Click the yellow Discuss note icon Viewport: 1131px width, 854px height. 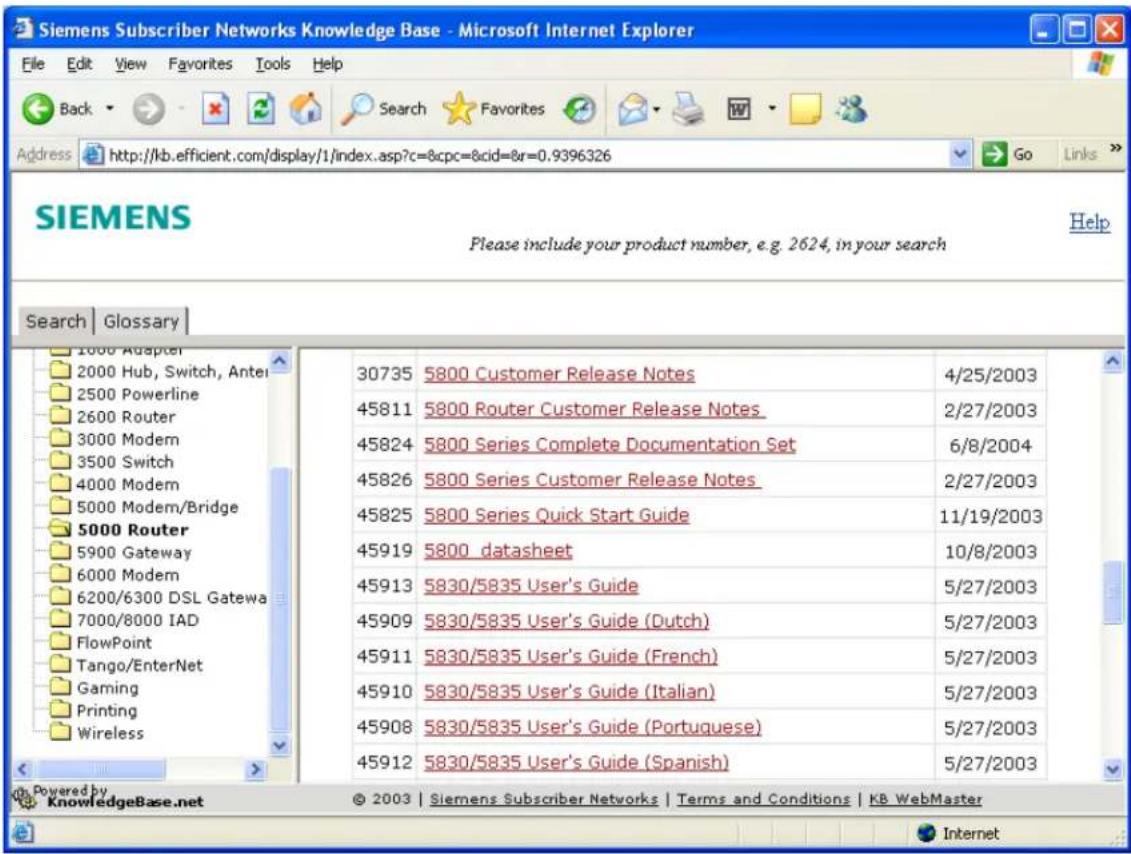coord(805,110)
